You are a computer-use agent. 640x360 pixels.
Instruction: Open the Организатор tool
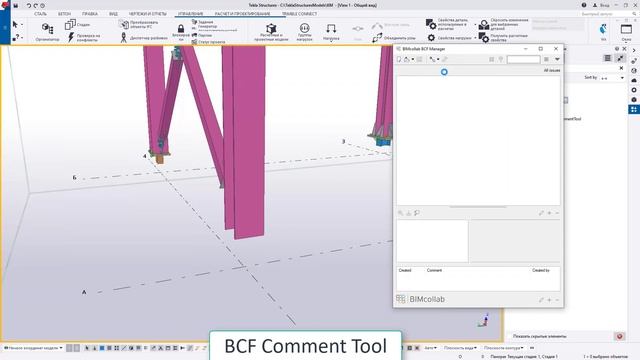47,32
